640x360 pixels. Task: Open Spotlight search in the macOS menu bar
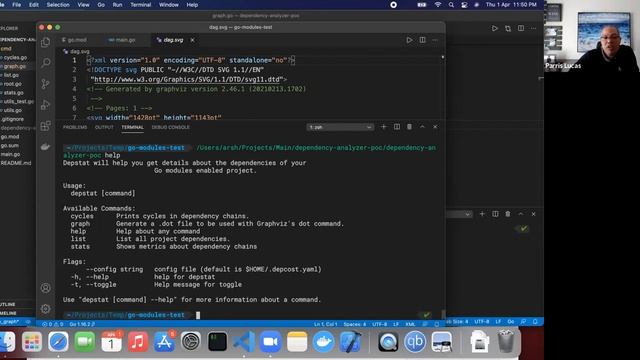(451, 5)
